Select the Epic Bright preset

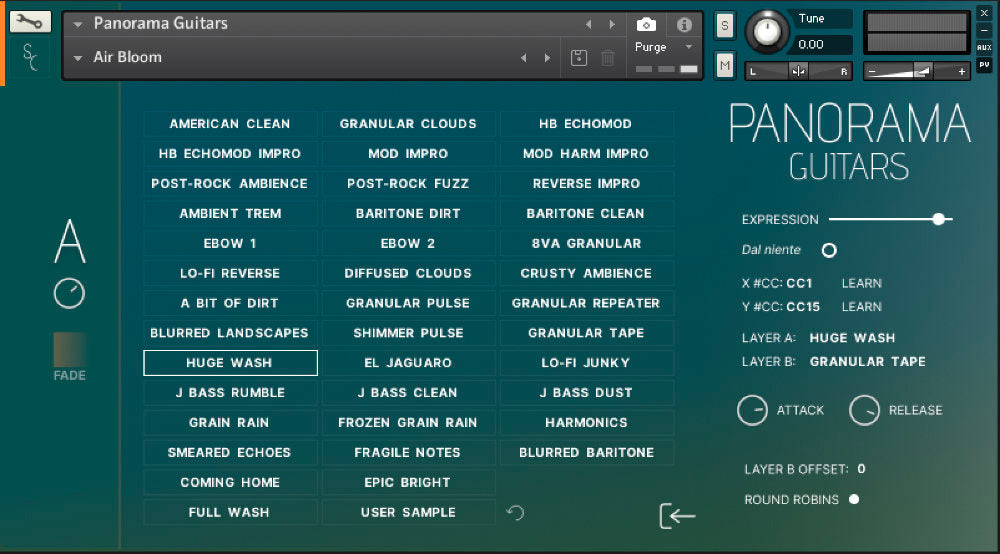(x=408, y=483)
